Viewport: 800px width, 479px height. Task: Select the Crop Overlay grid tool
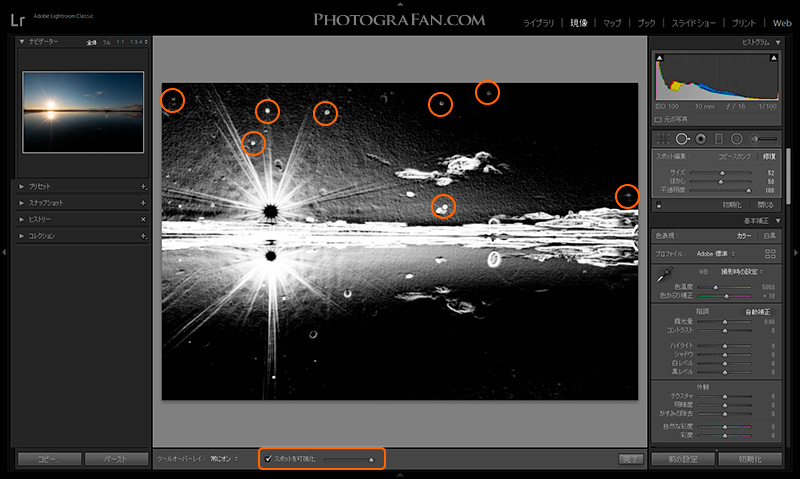coord(663,139)
